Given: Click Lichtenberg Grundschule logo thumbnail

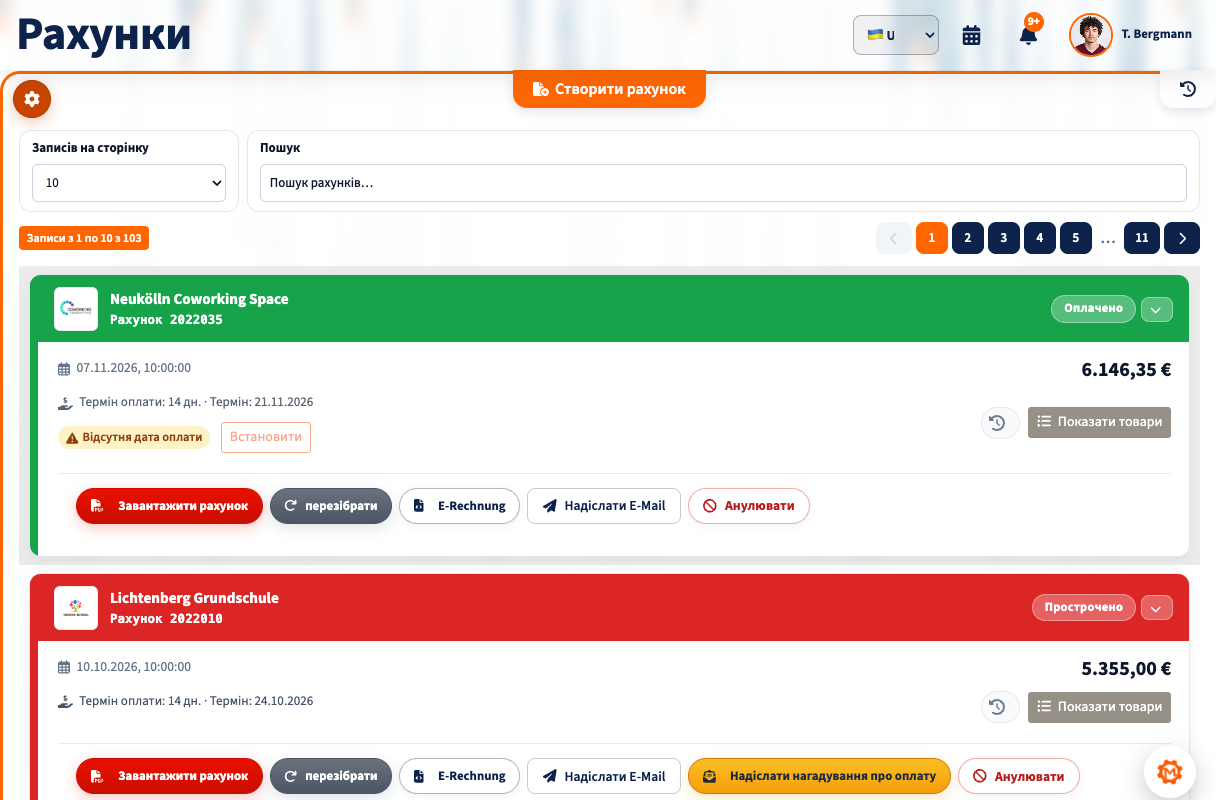Looking at the screenshot, I should (x=76, y=608).
